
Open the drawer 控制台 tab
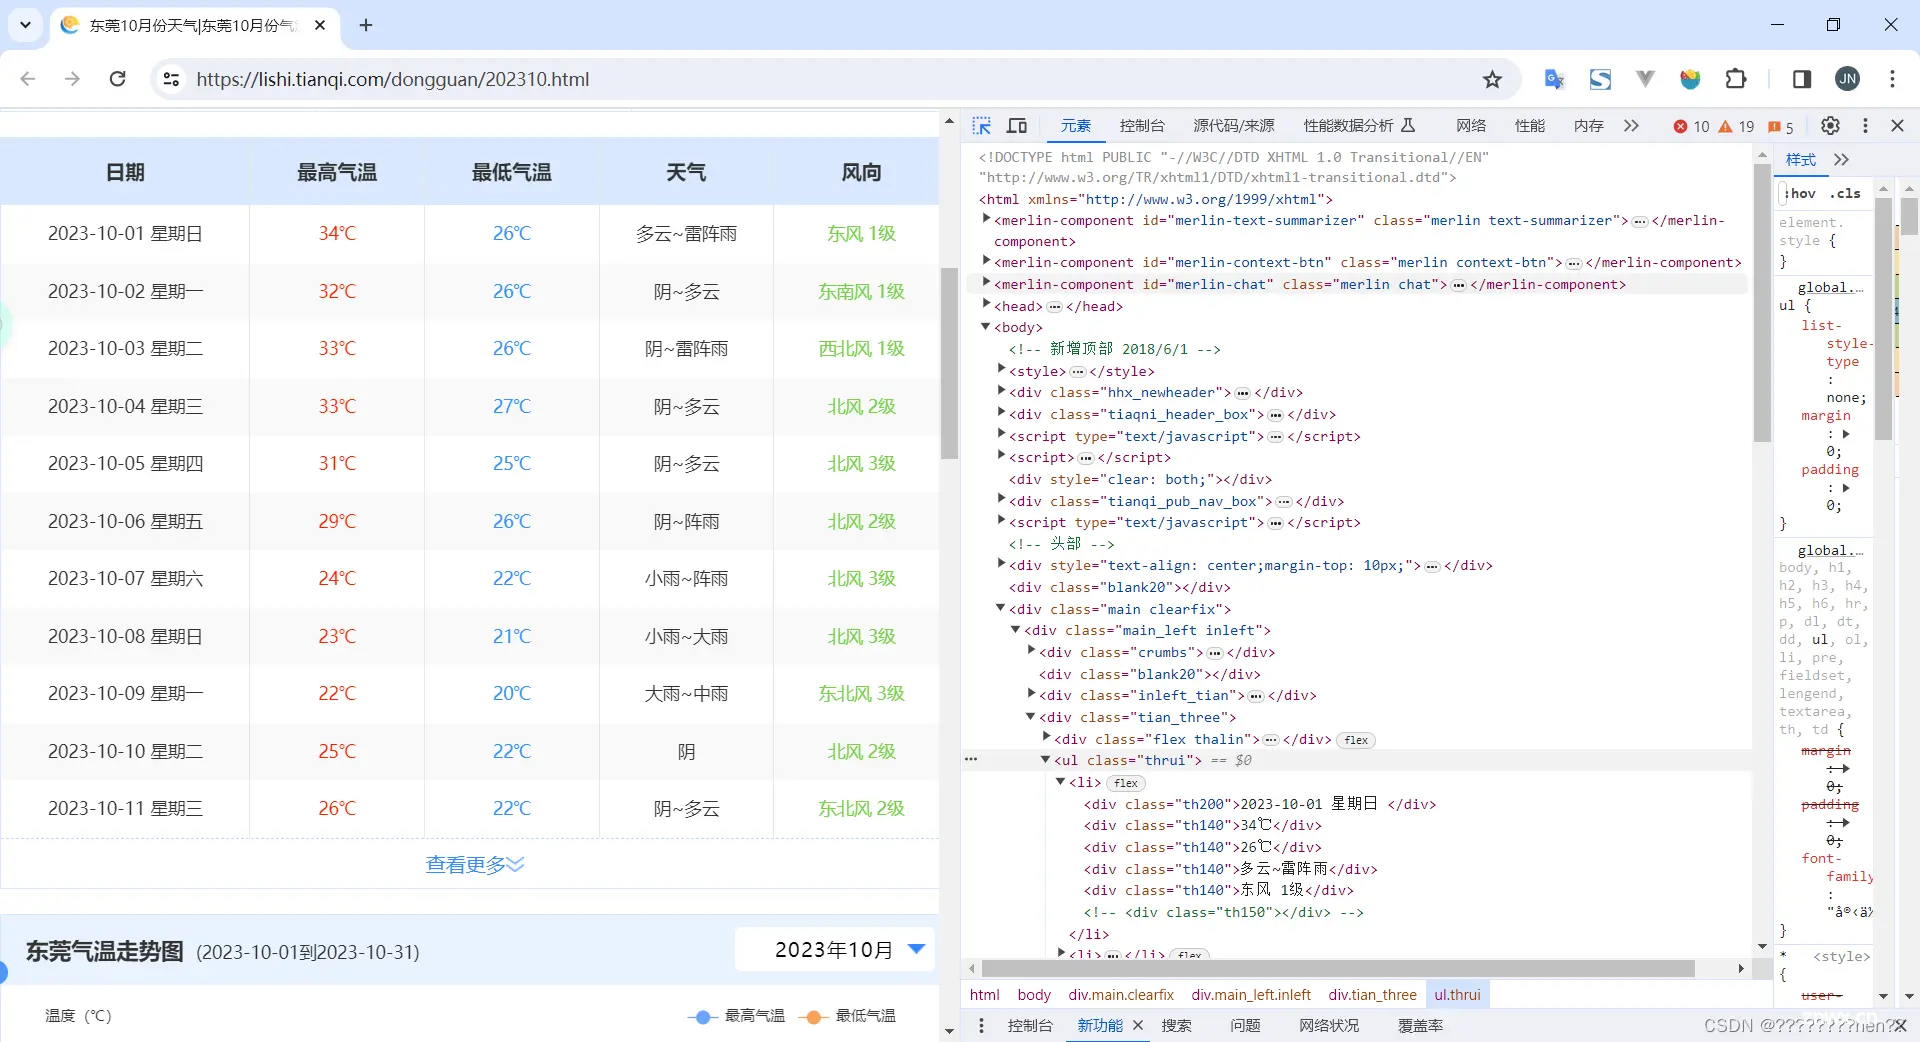point(1030,1026)
